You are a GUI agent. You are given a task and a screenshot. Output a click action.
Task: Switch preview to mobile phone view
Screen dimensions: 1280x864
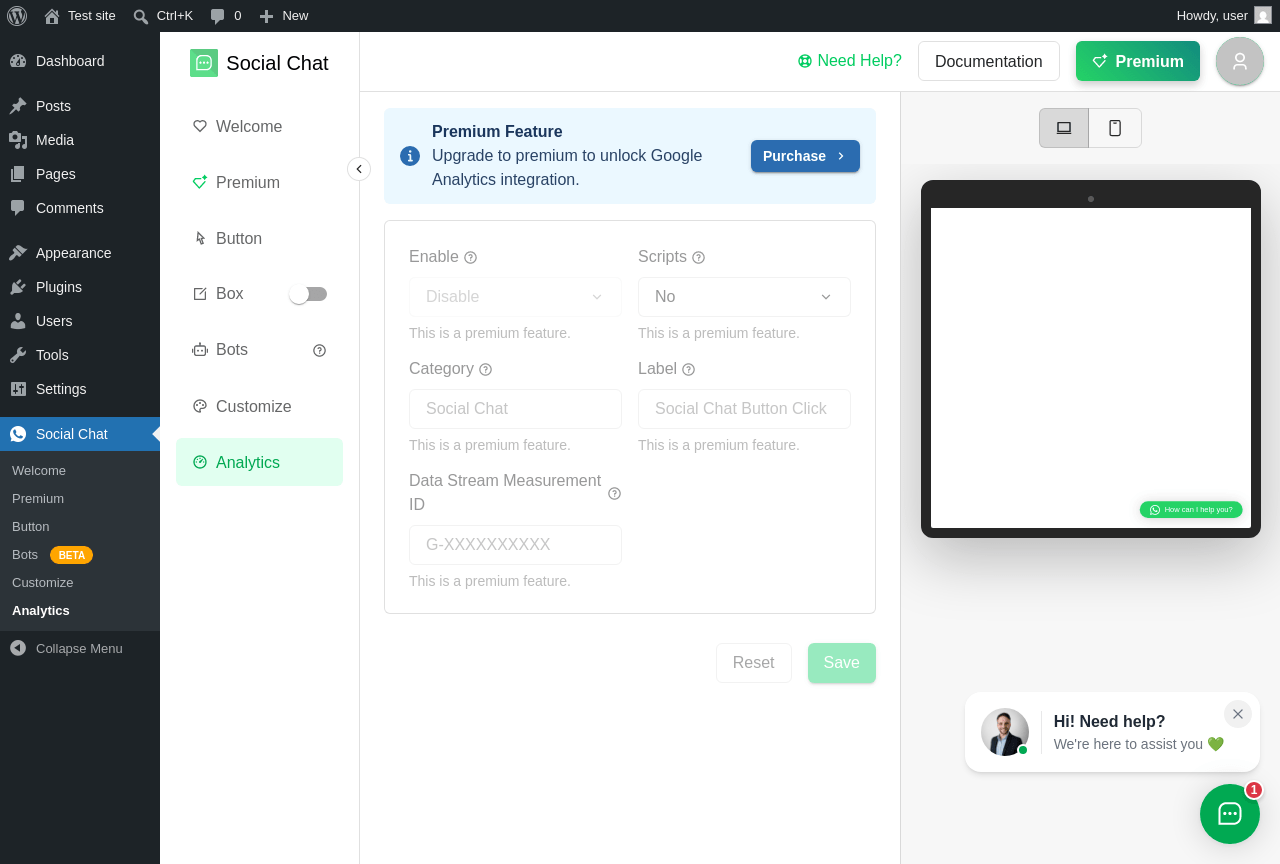pyautogui.click(x=1115, y=128)
